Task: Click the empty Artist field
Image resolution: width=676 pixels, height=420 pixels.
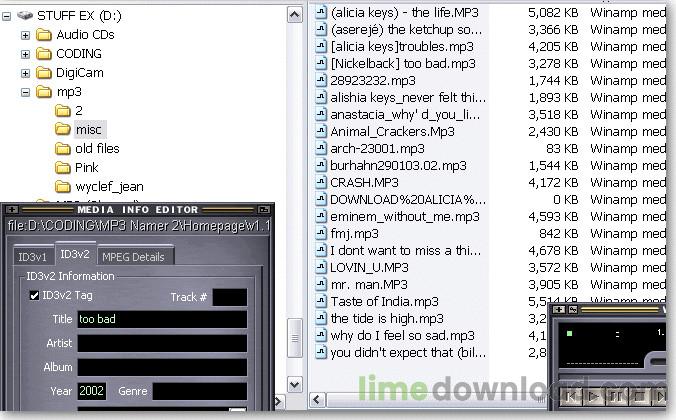Action: tap(162, 343)
